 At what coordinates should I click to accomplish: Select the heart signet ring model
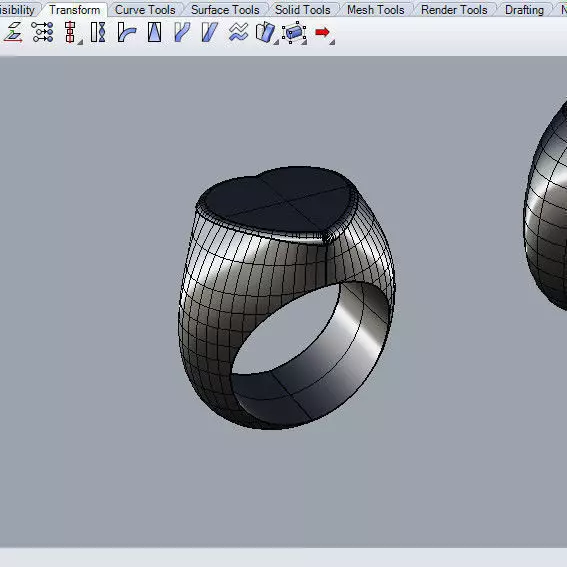click(x=286, y=298)
